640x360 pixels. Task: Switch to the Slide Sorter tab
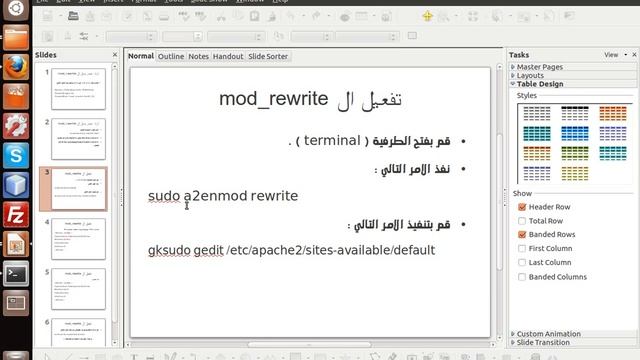268,56
